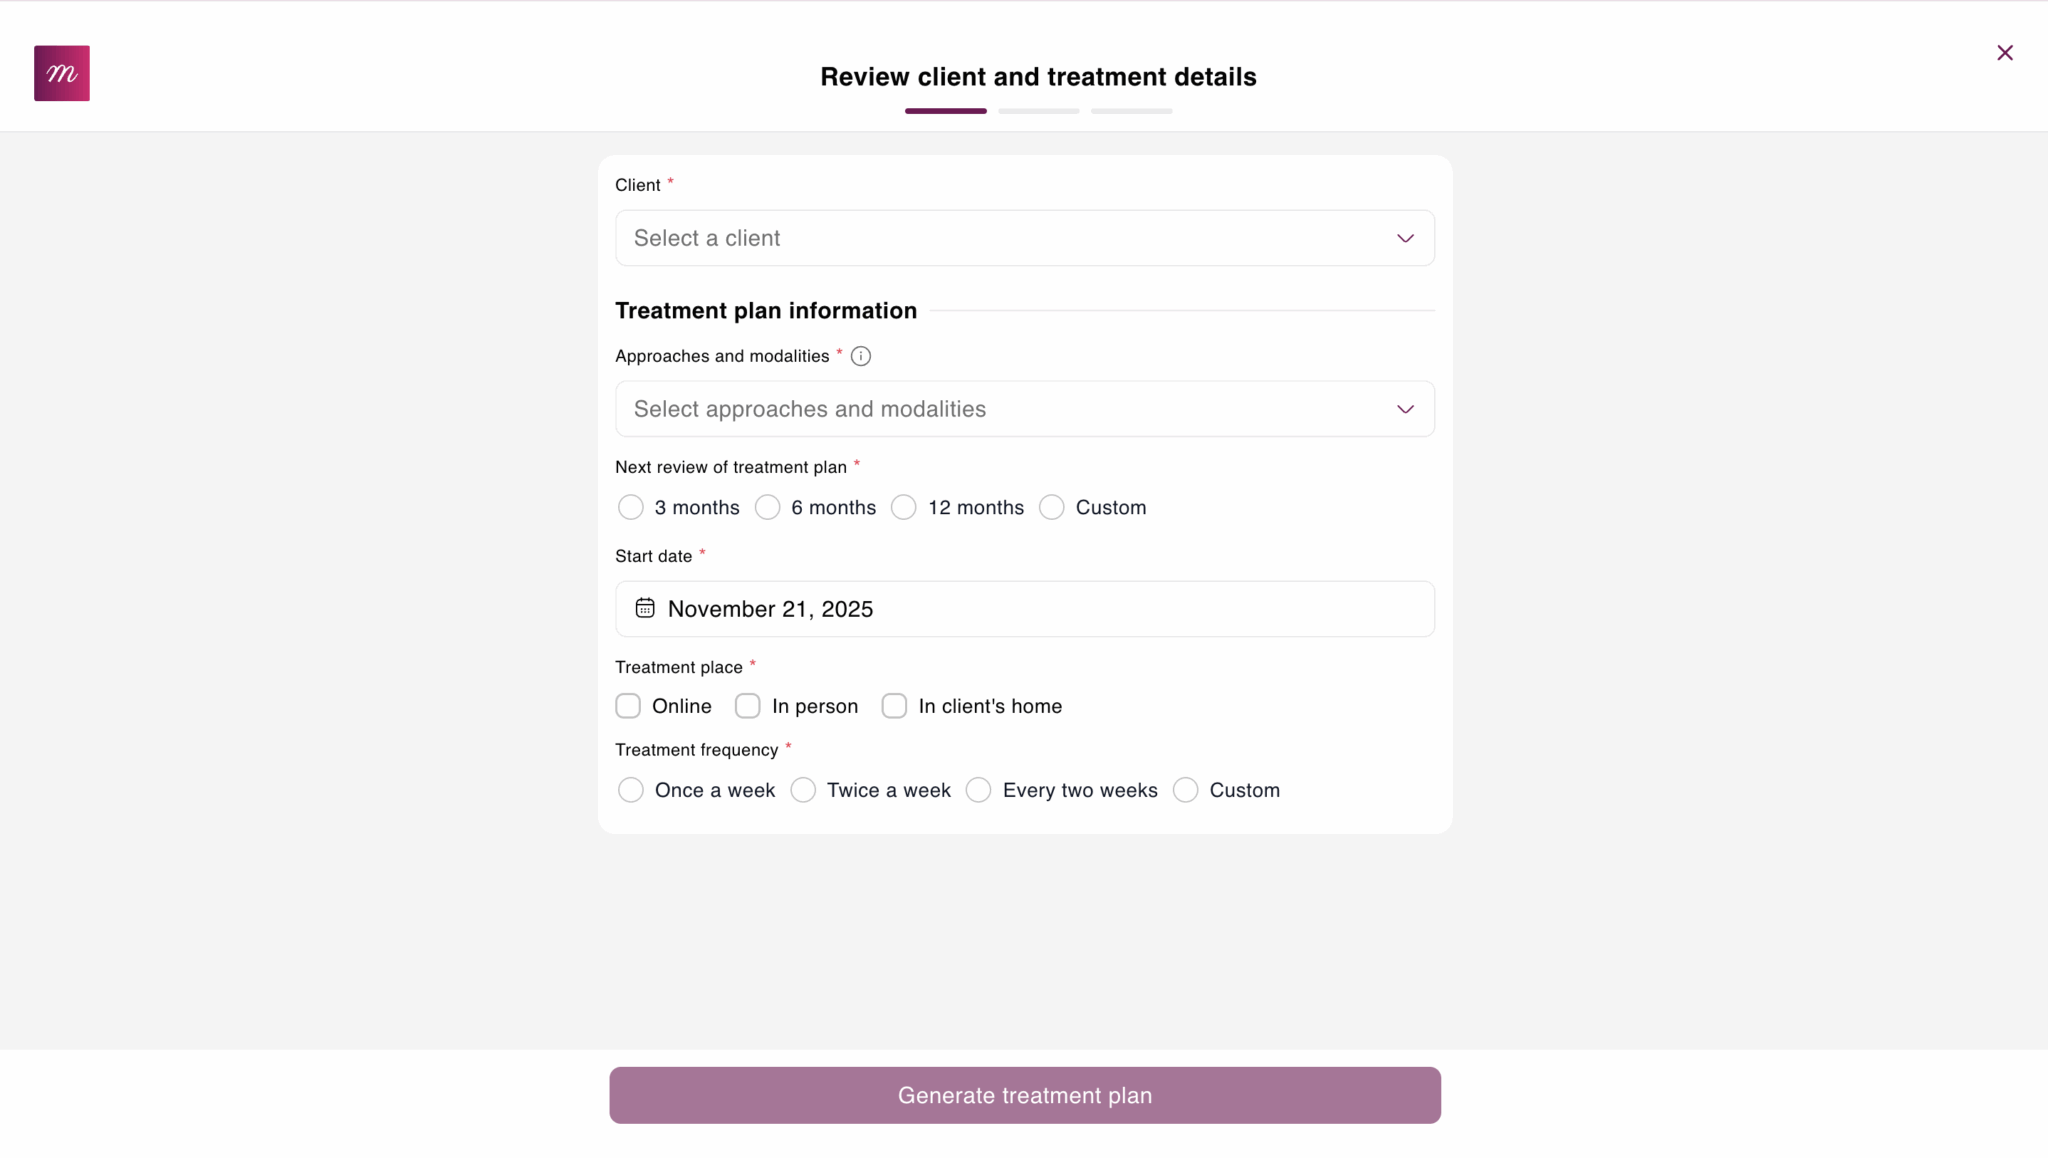Click the app logo icon
Viewport: 2048px width, 1158px height.
(62, 72)
